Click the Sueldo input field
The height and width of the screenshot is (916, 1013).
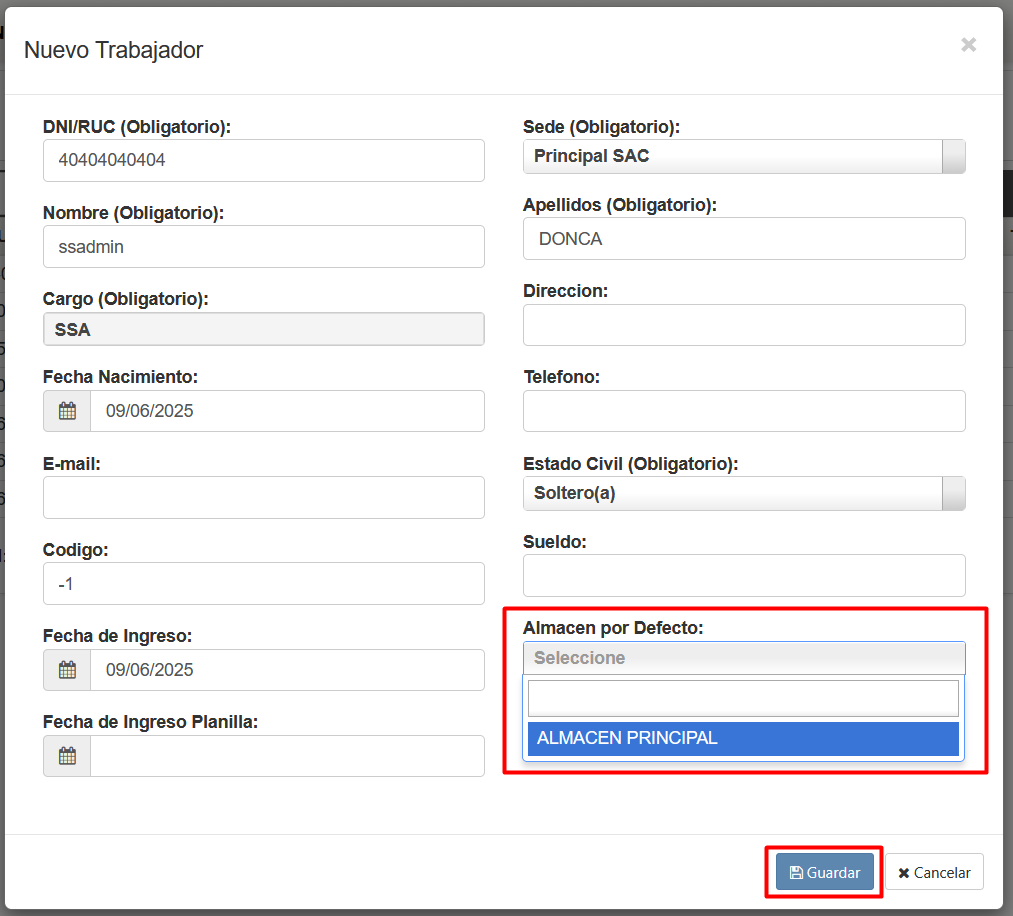744,576
